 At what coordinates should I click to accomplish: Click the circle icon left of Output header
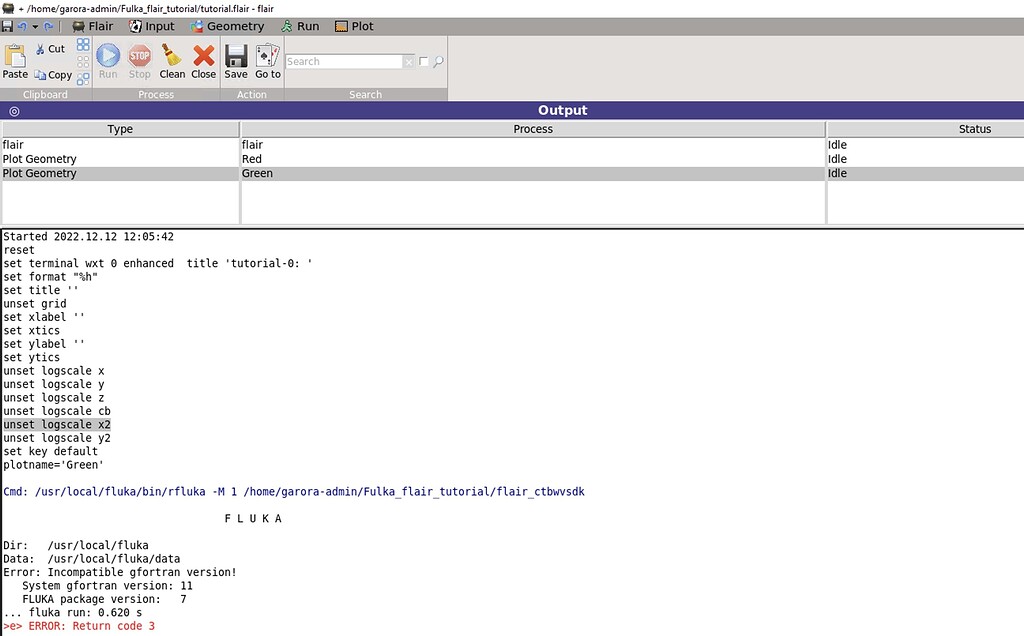pyautogui.click(x=14, y=111)
